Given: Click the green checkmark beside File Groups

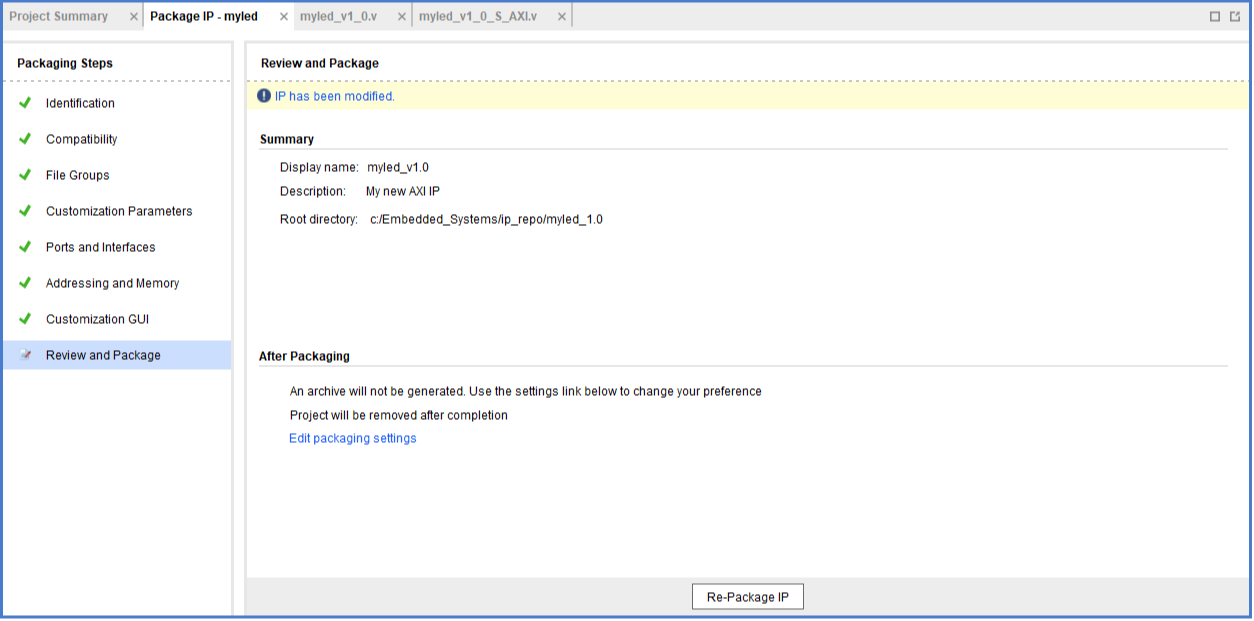Looking at the screenshot, I should pos(26,175).
